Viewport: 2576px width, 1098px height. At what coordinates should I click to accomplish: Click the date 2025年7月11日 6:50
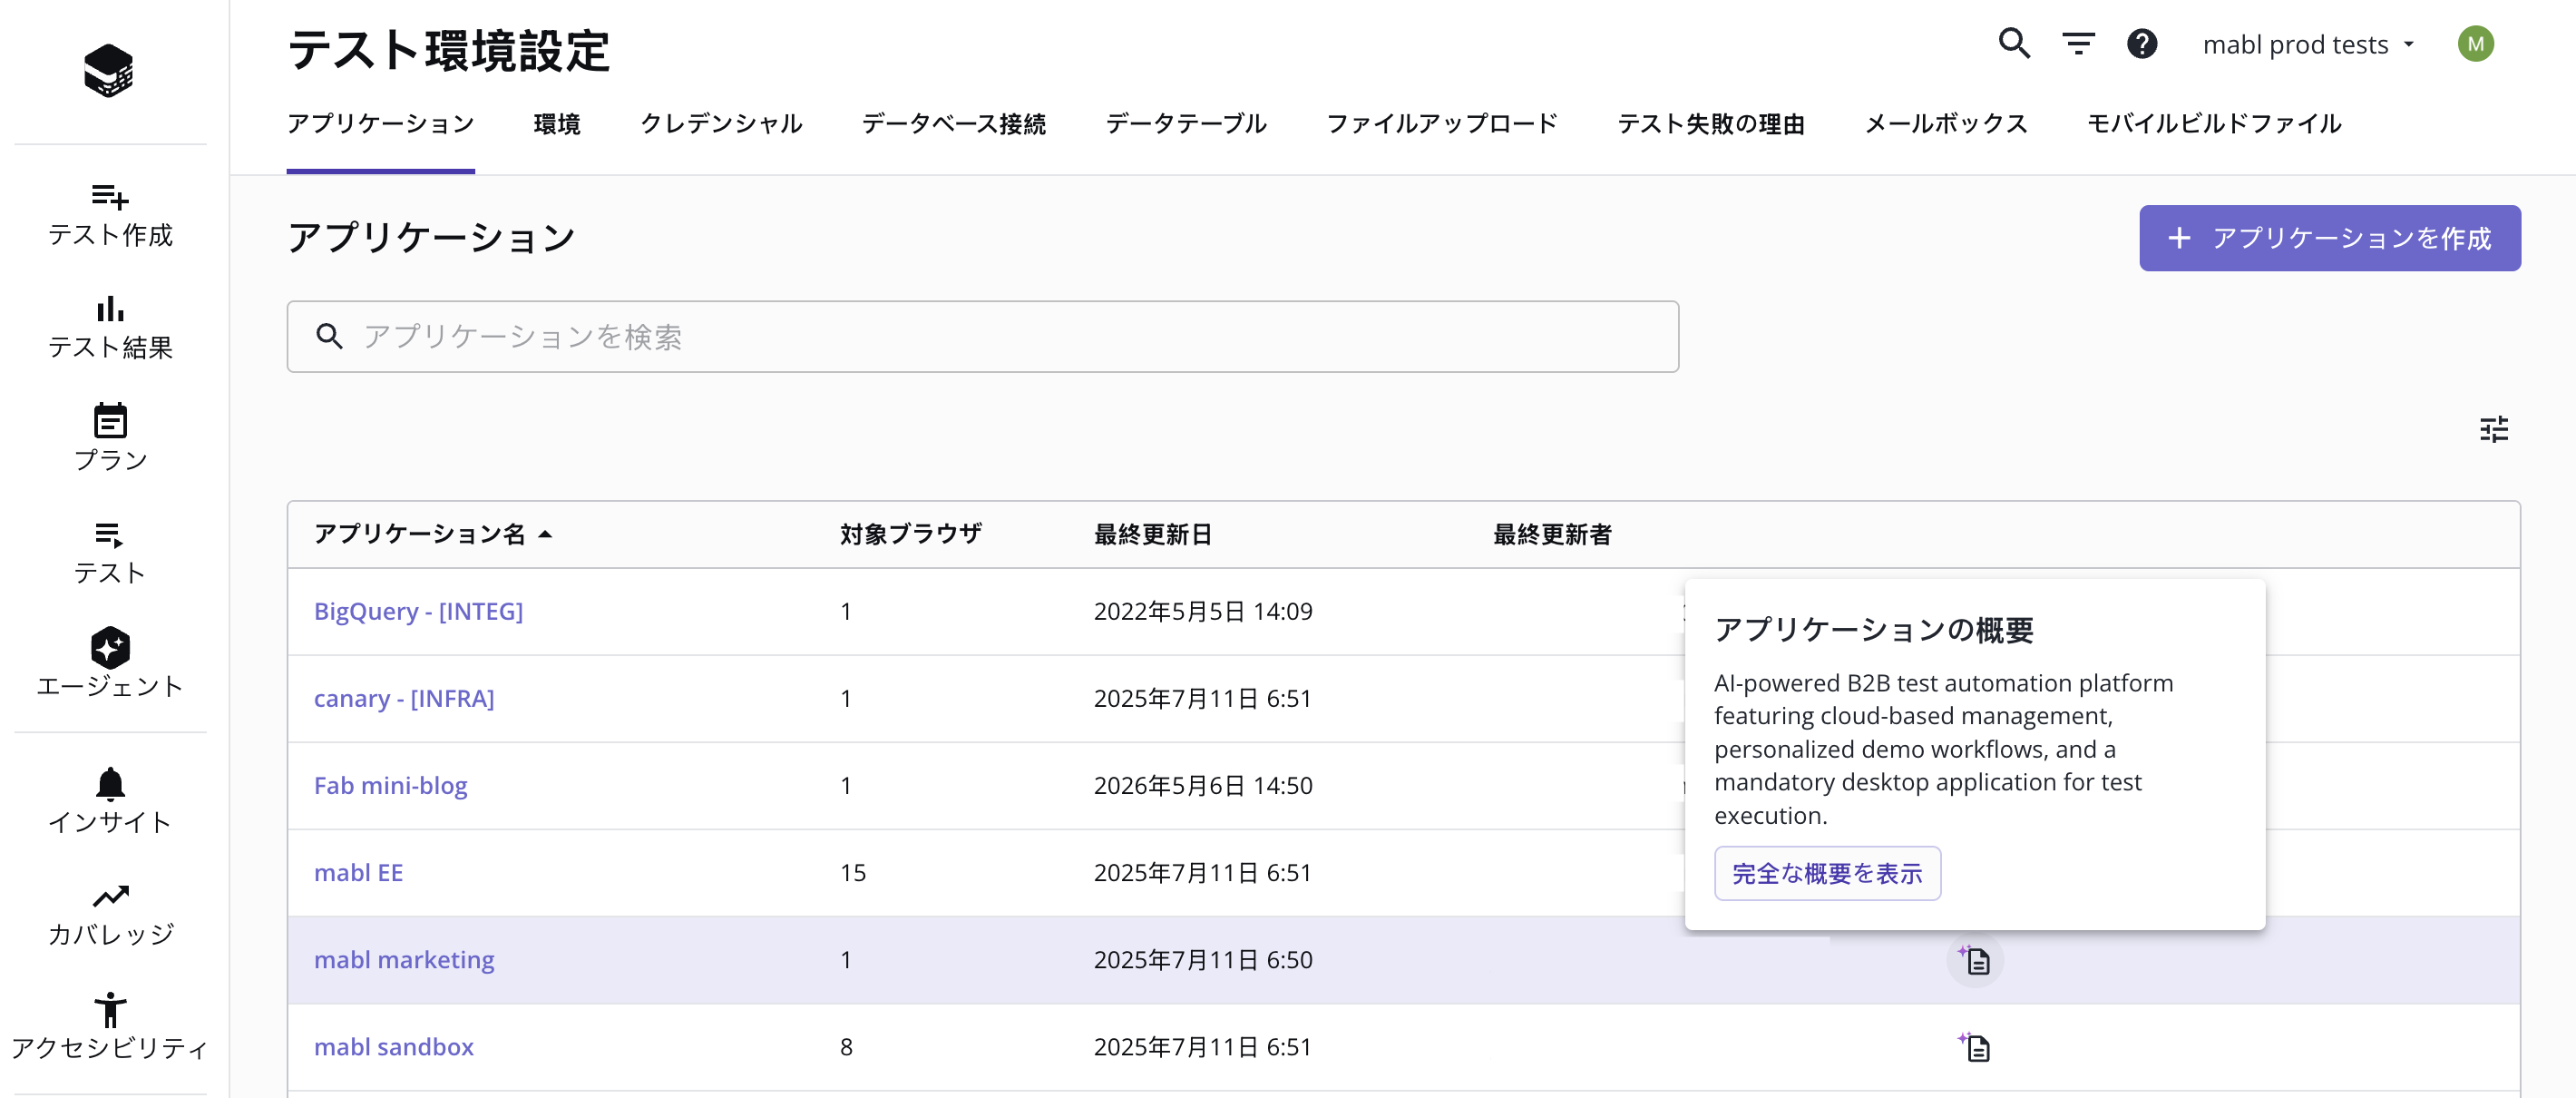(1203, 959)
